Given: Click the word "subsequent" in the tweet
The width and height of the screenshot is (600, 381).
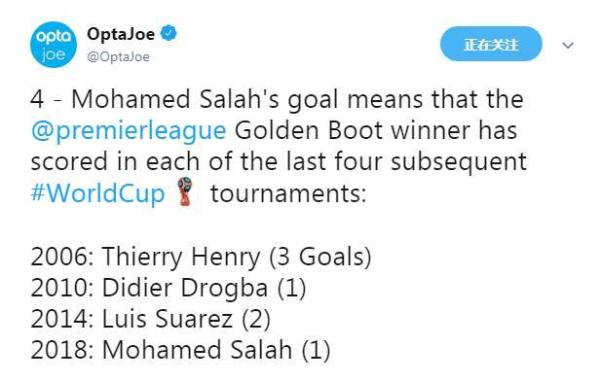Looking at the screenshot, I should 459,163.
